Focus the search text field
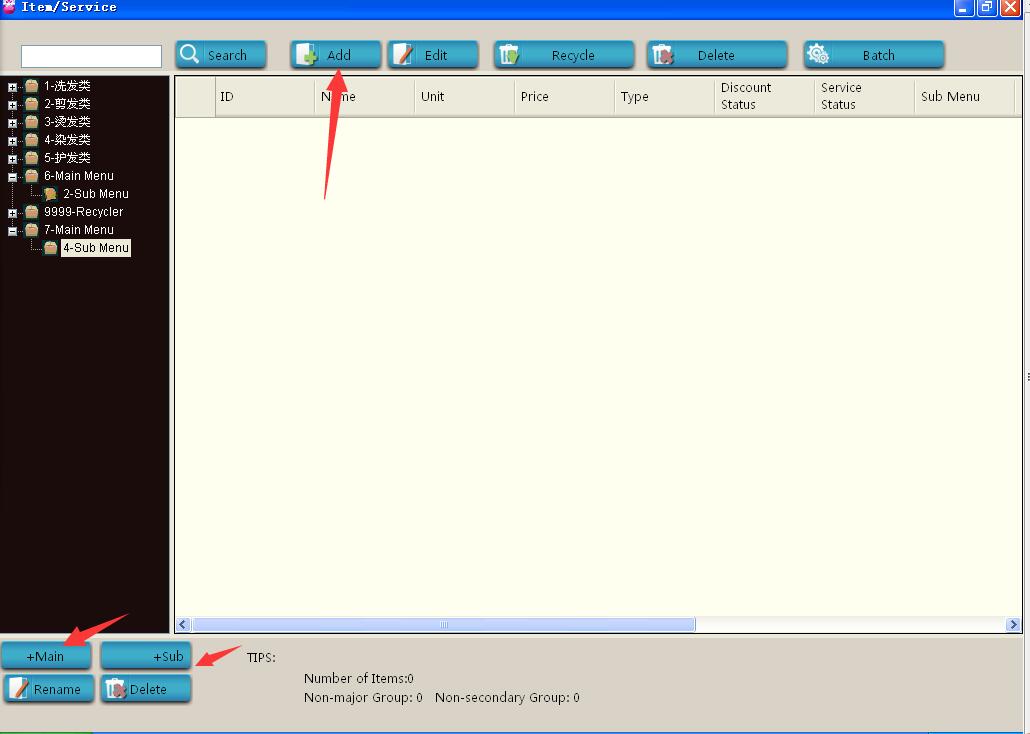Image resolution: width=1030 pixels, height=734 pixels. (x=91, y=57)
